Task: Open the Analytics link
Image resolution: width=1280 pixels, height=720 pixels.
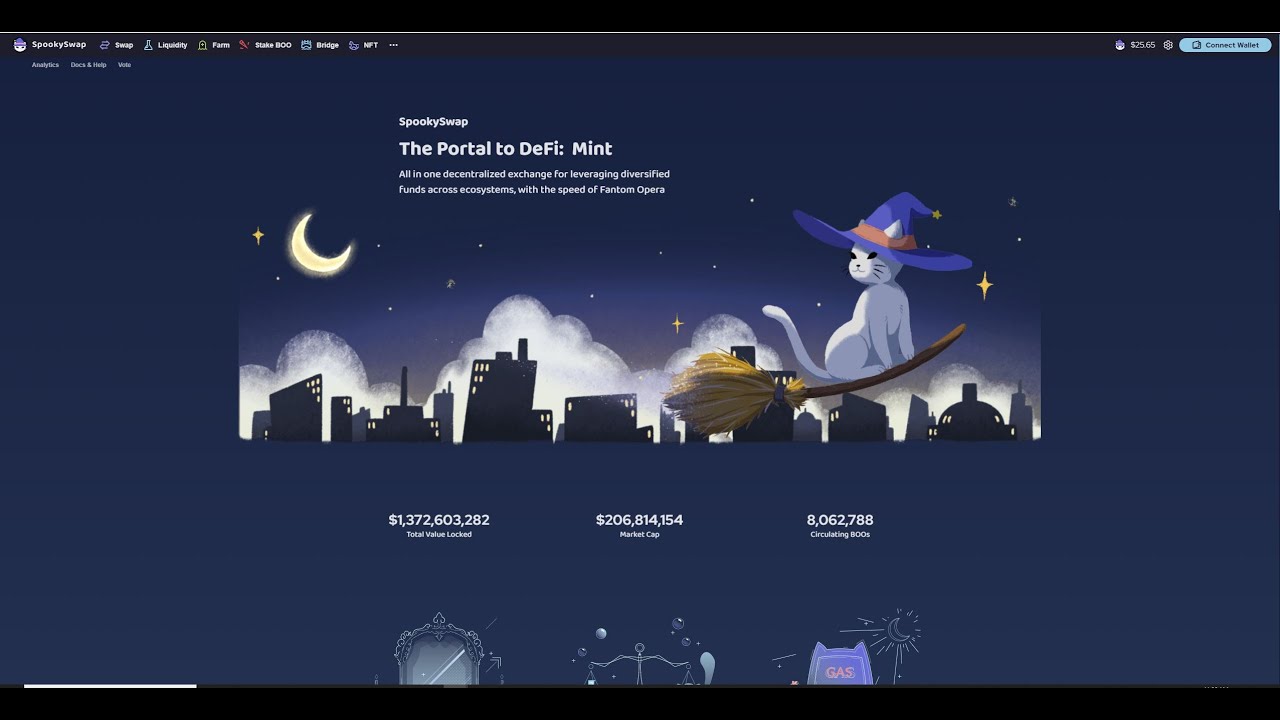Action: [x=45, y=65]
